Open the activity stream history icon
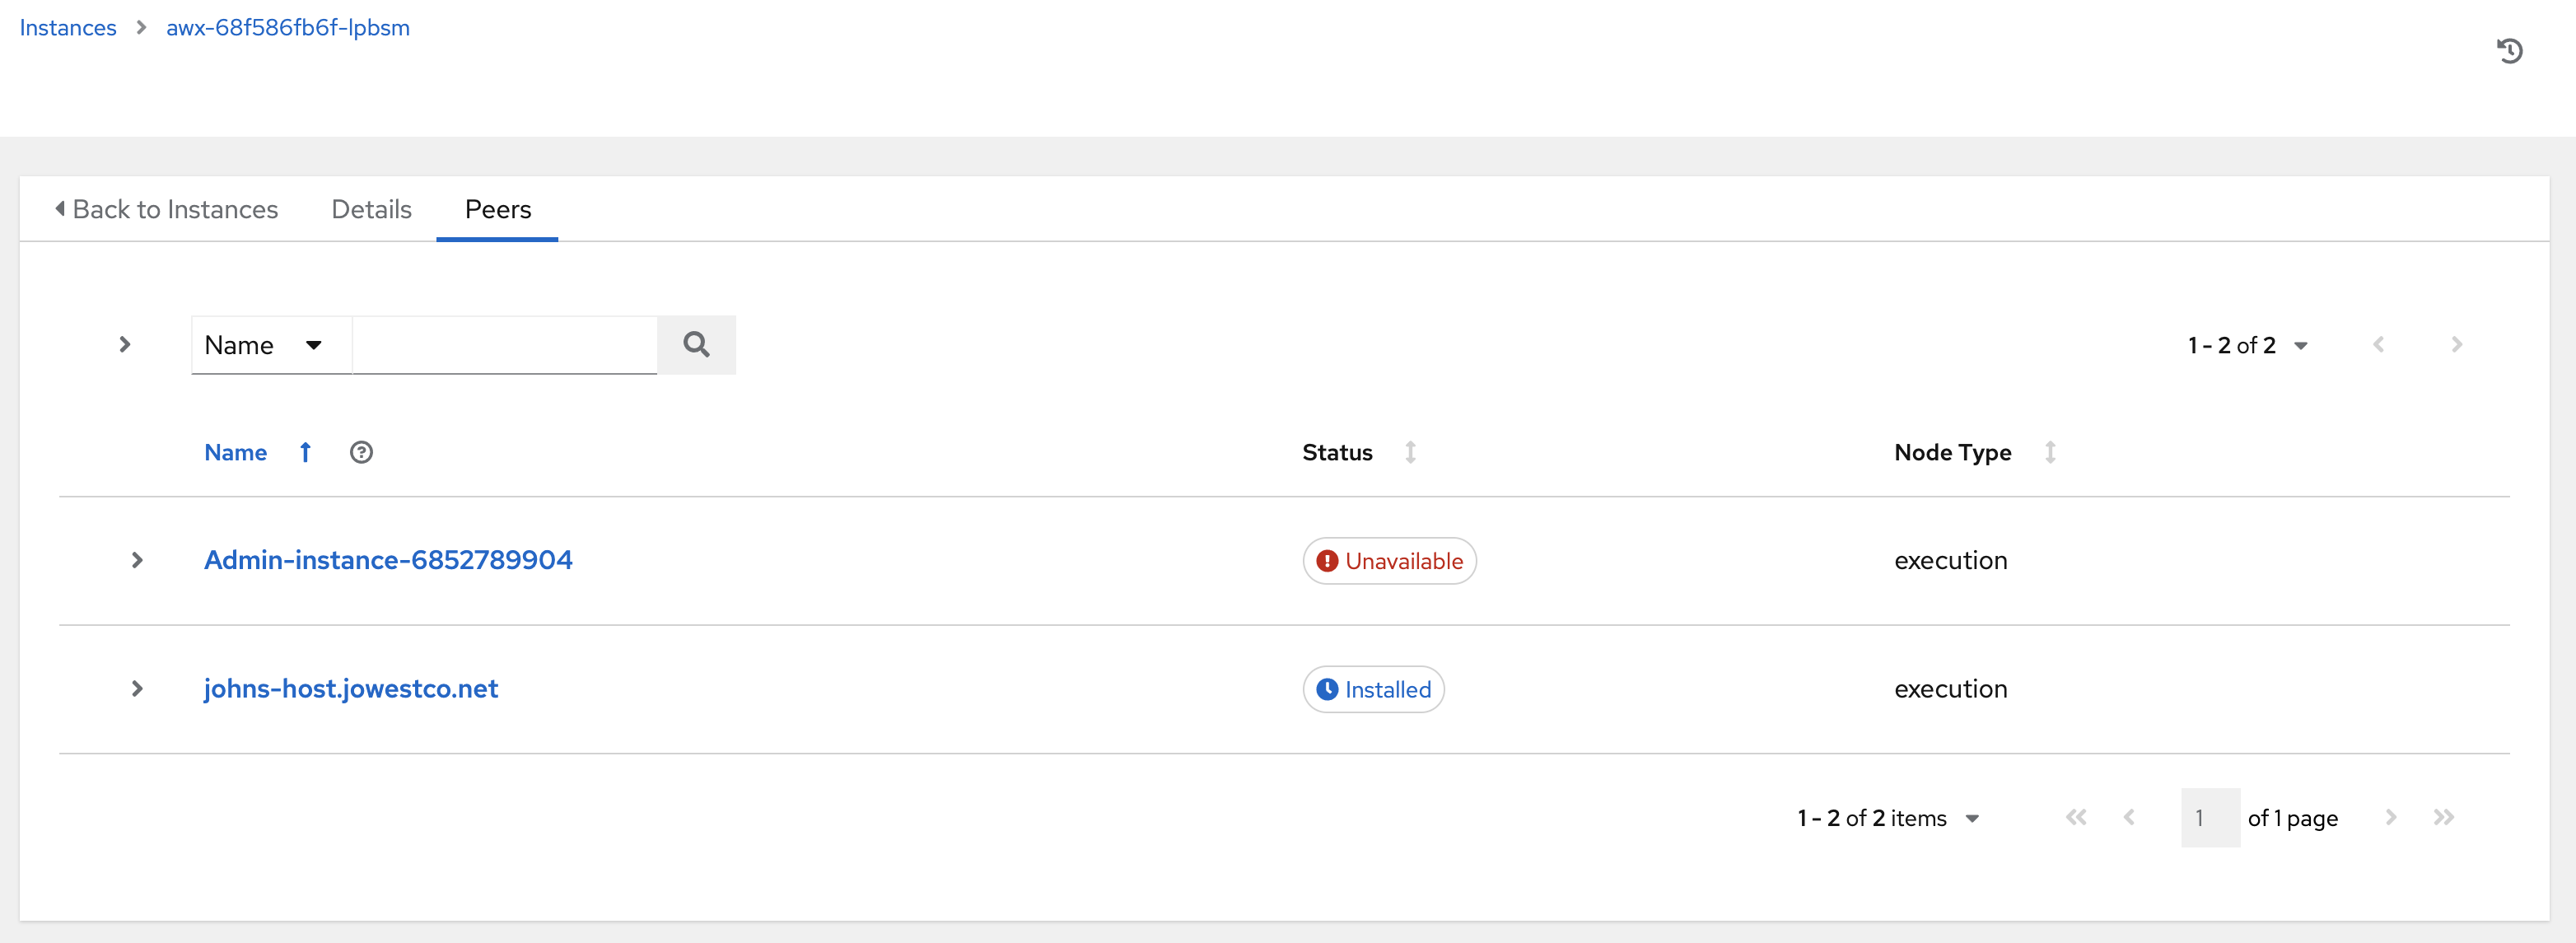This screenshot has height=943, width=2576. pos(2509,51)
